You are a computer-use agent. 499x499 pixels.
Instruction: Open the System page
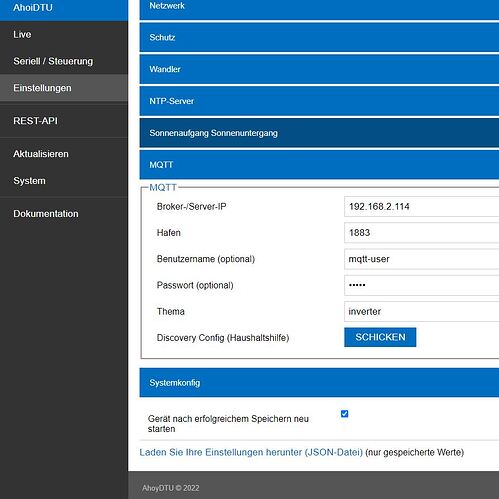tap(64, 181)
